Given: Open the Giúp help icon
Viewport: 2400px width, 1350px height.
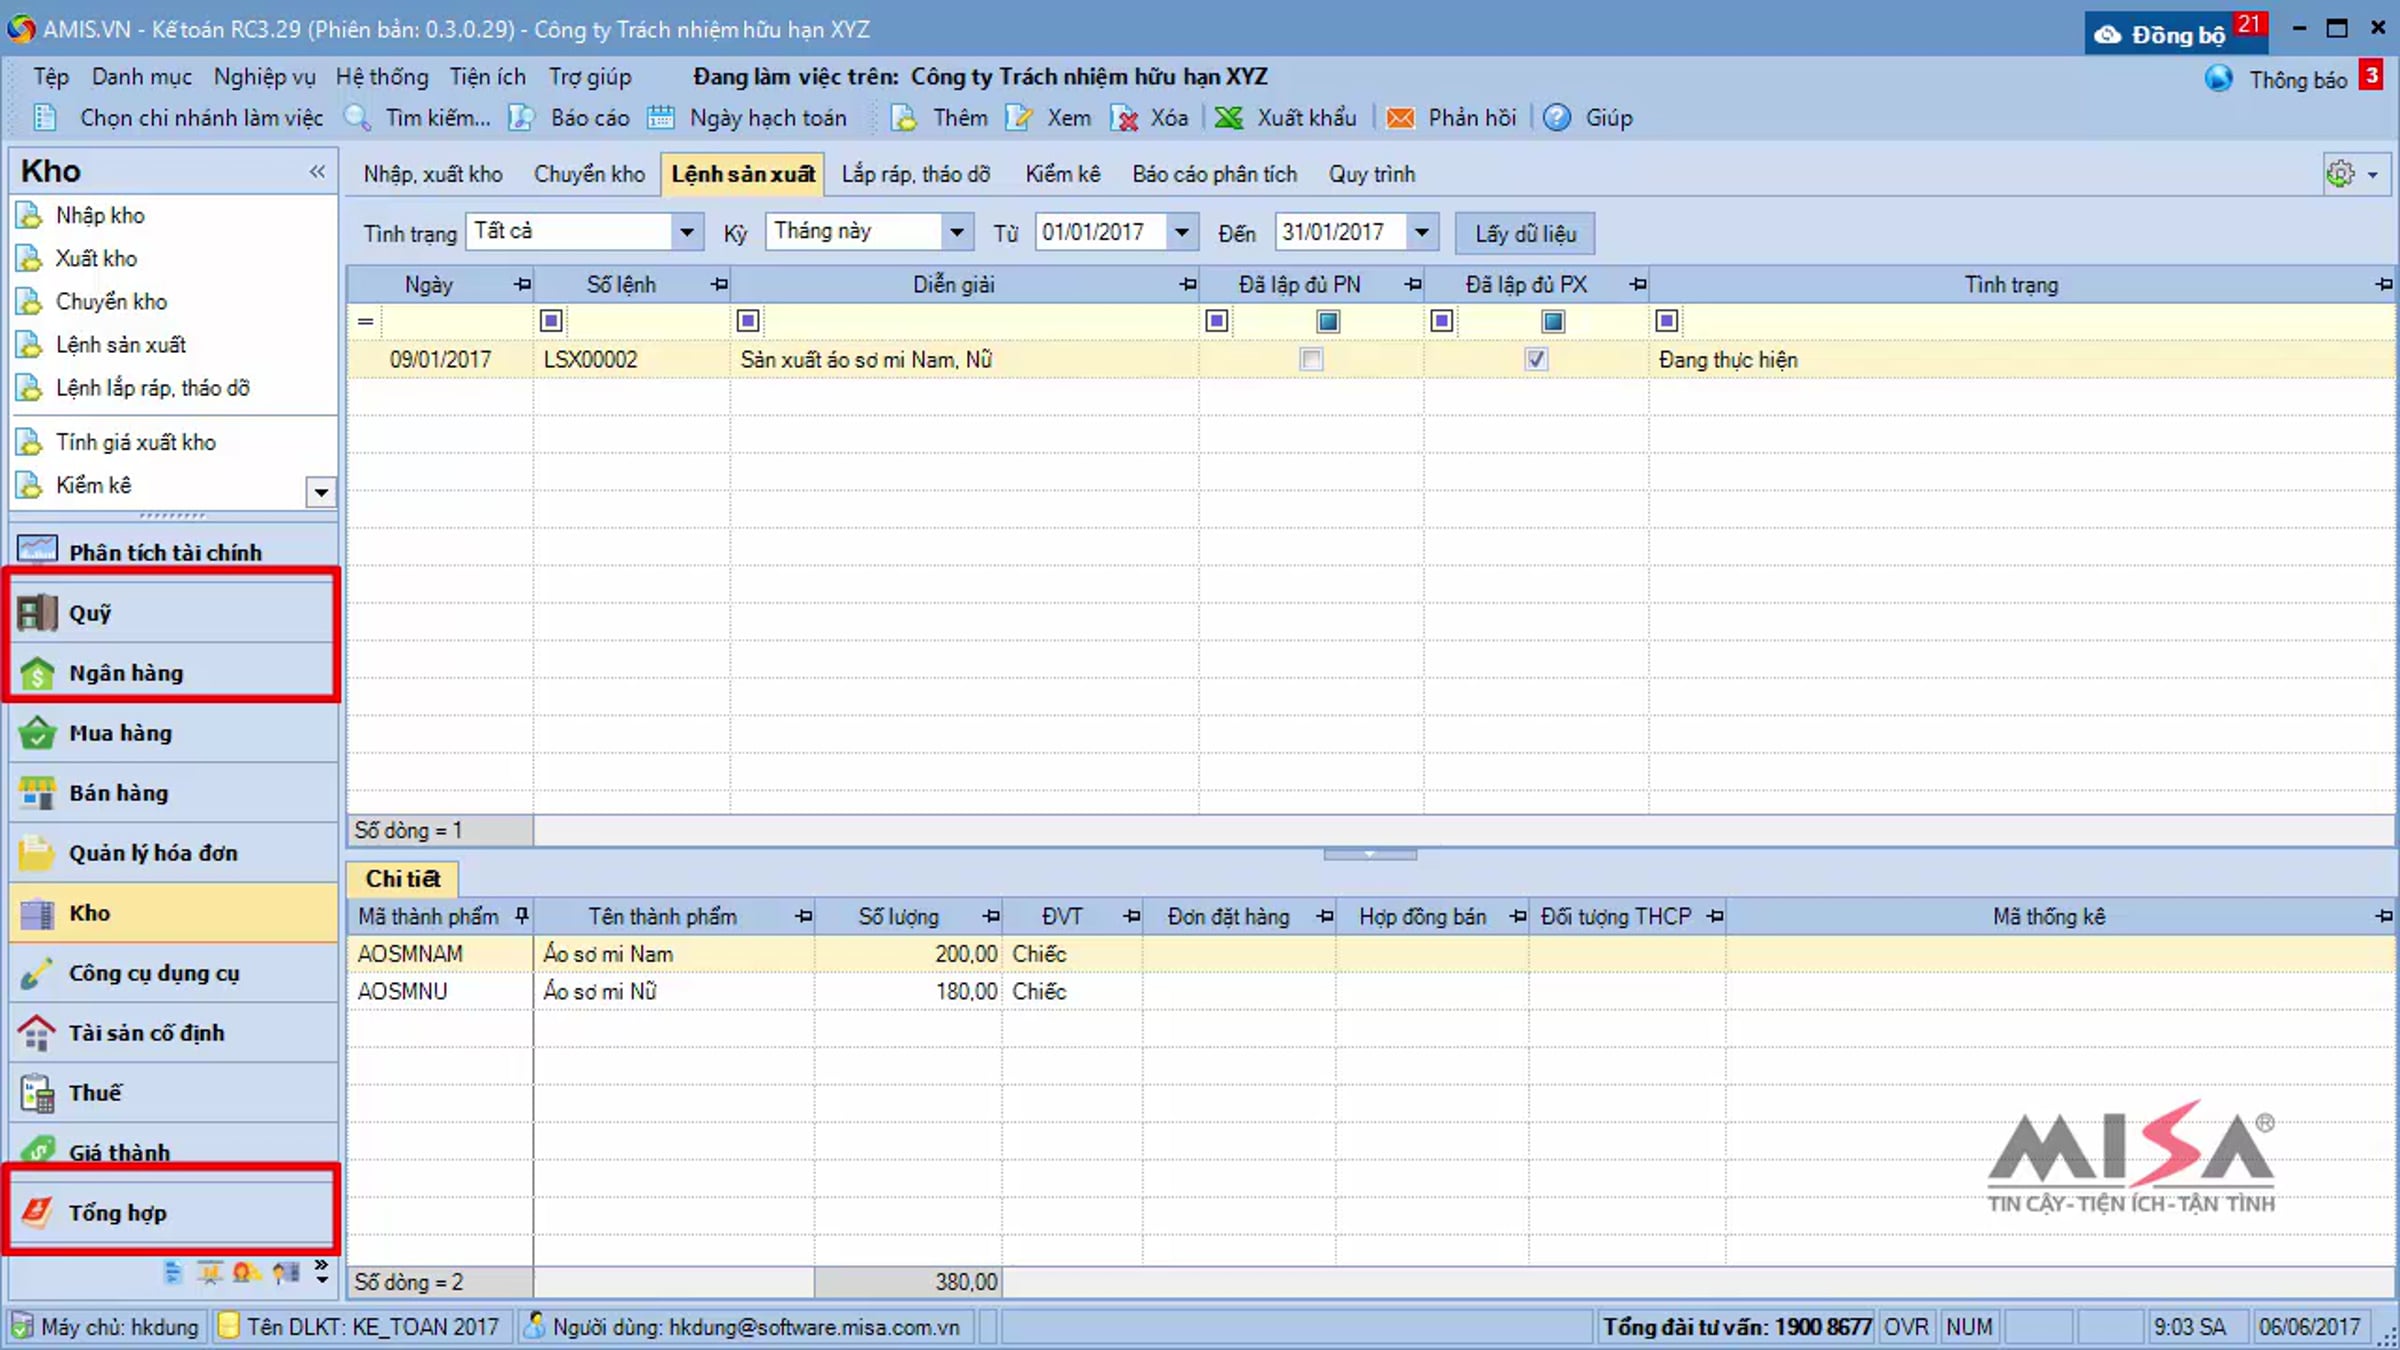Looking at the screenshot, I should (1556, 118).
